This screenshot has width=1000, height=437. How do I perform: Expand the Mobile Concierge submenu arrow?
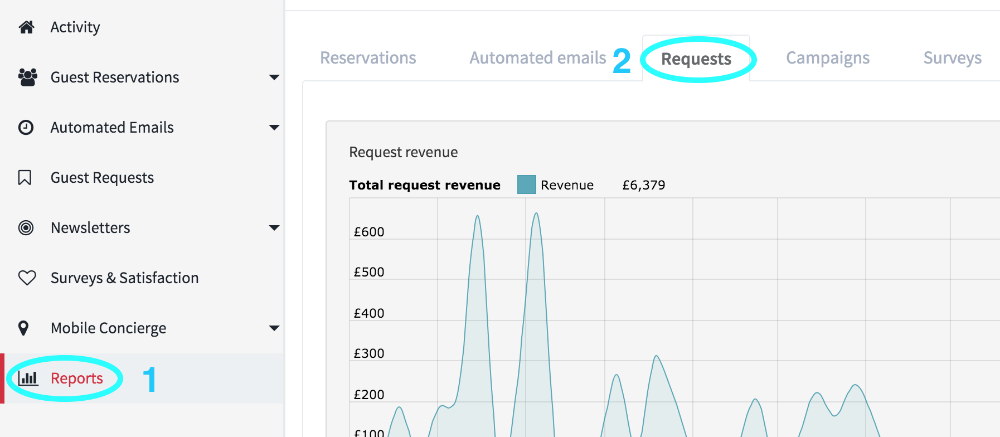pos(274,329)
